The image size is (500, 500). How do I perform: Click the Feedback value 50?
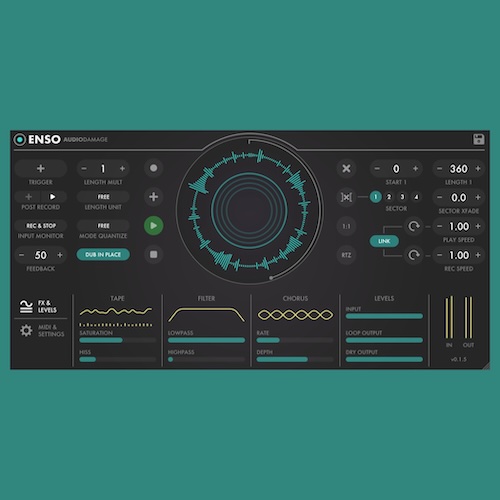coord(41,255)
